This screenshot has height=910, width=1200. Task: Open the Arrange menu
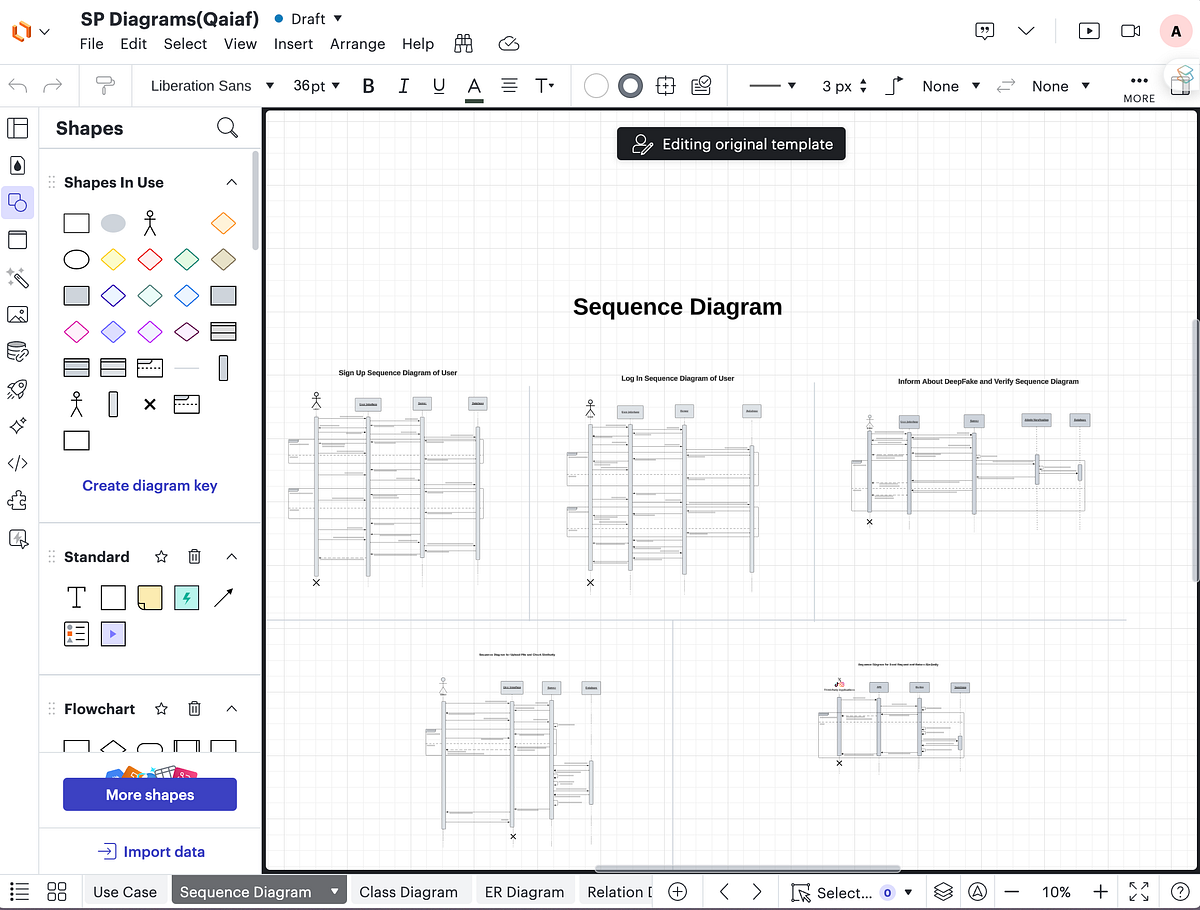[x=357, y=44]
